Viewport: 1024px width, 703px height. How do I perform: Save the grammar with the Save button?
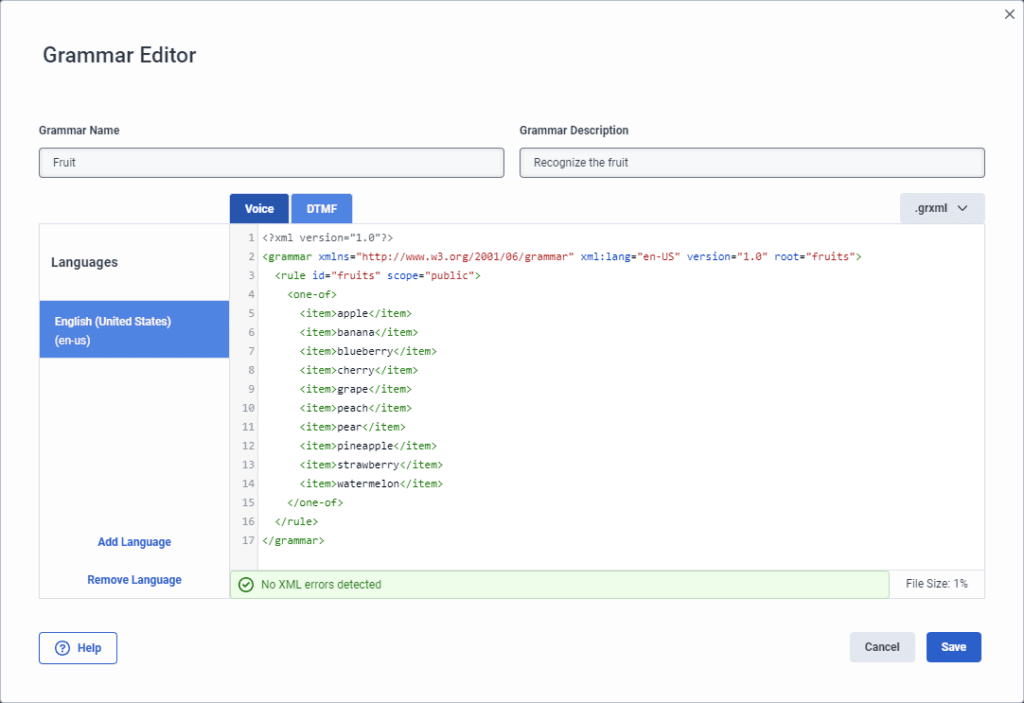pyautogui.click(x=953, y=647)
